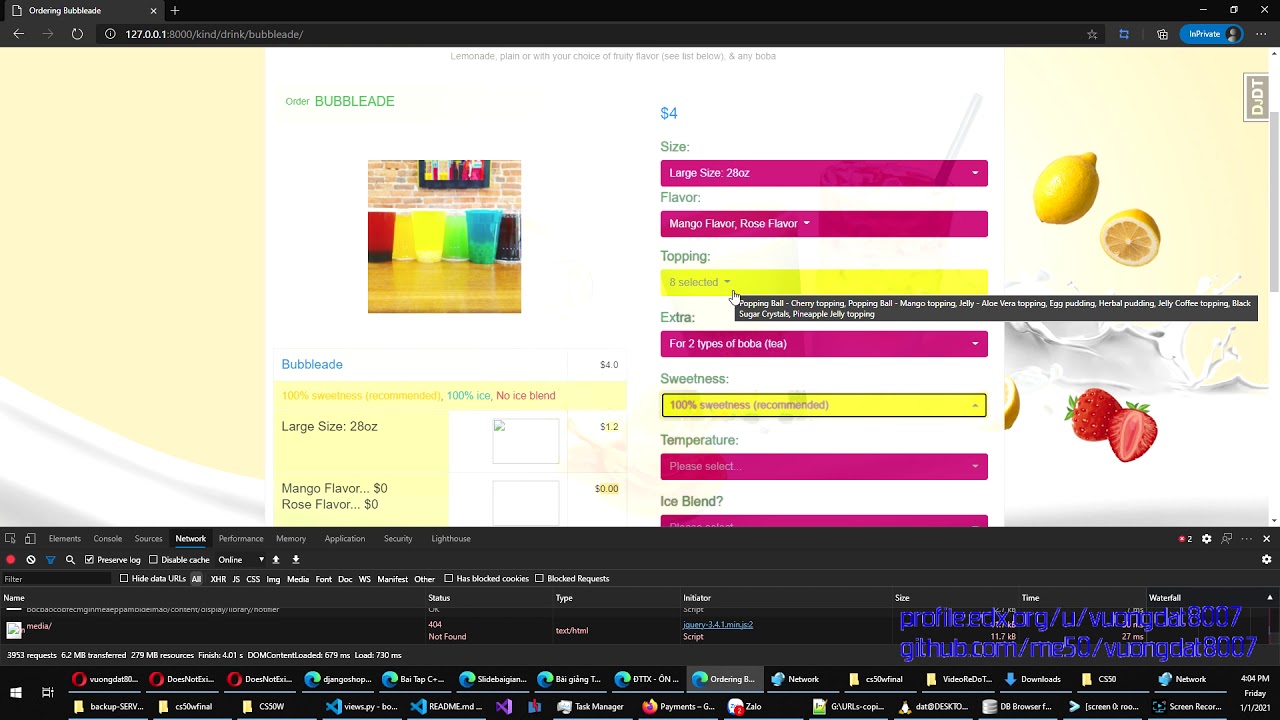The height and width of the screenshot is (720, 1280).
Task: Click the DevTools feedback icon
Action: [x=1226, y=538]
